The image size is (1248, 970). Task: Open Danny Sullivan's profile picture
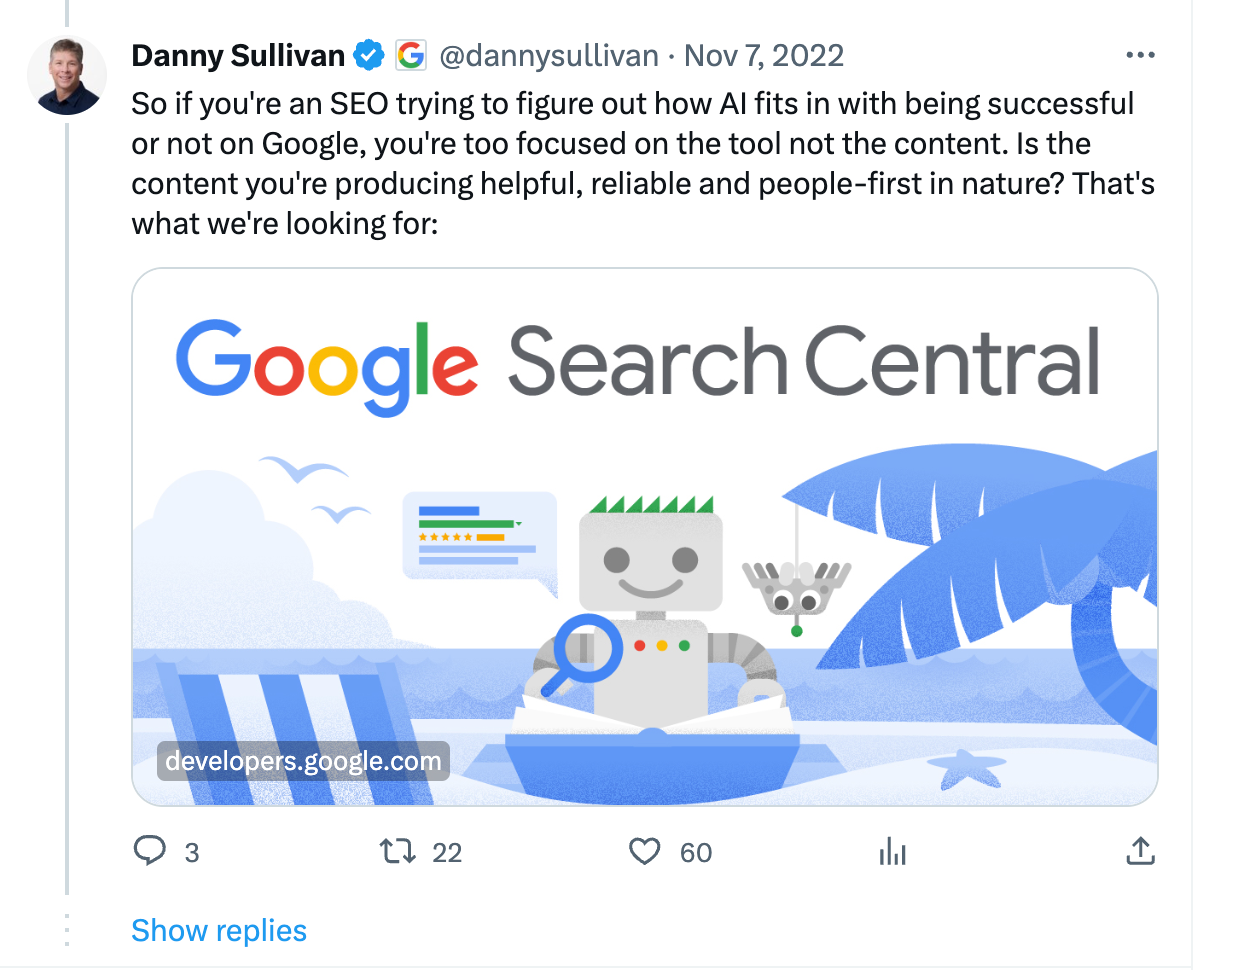pos(67,75)
